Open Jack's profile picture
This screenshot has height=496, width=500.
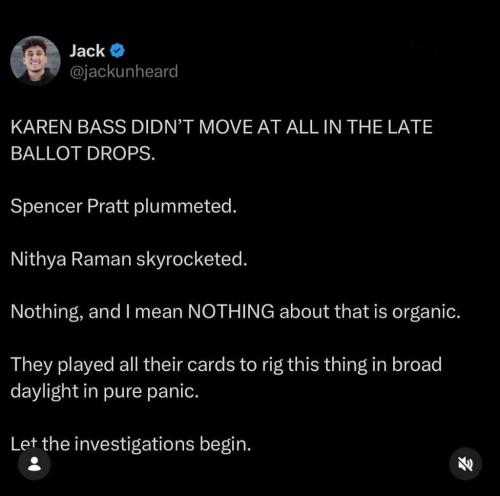pos(35,60)
